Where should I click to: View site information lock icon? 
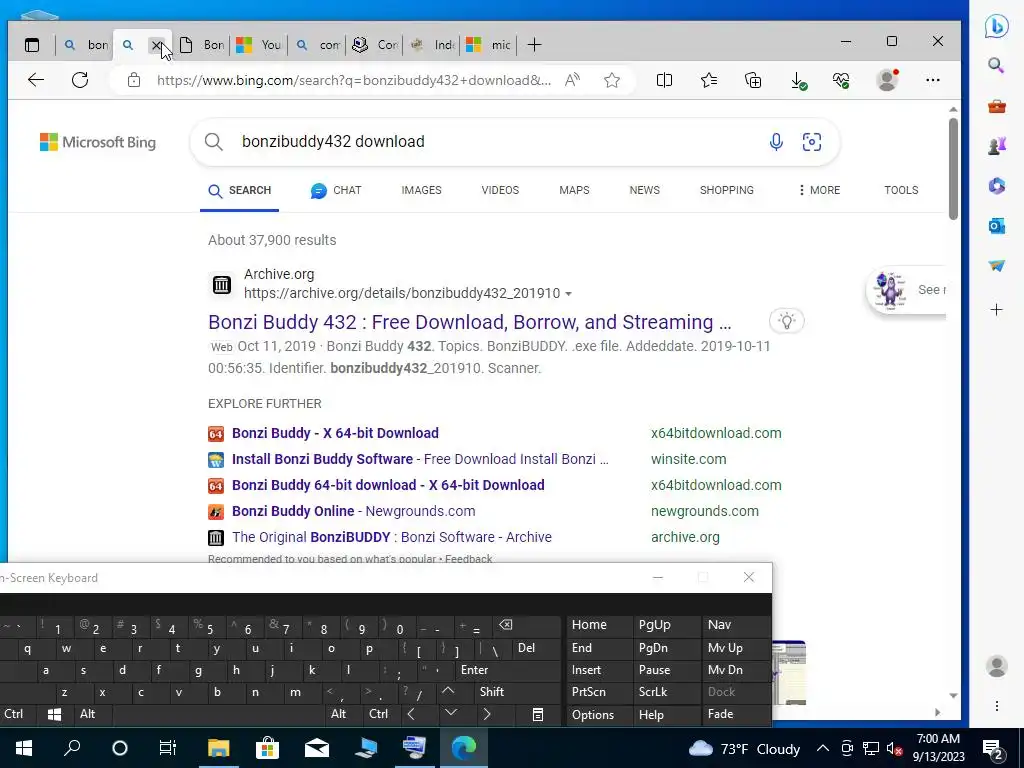point(134,80)
